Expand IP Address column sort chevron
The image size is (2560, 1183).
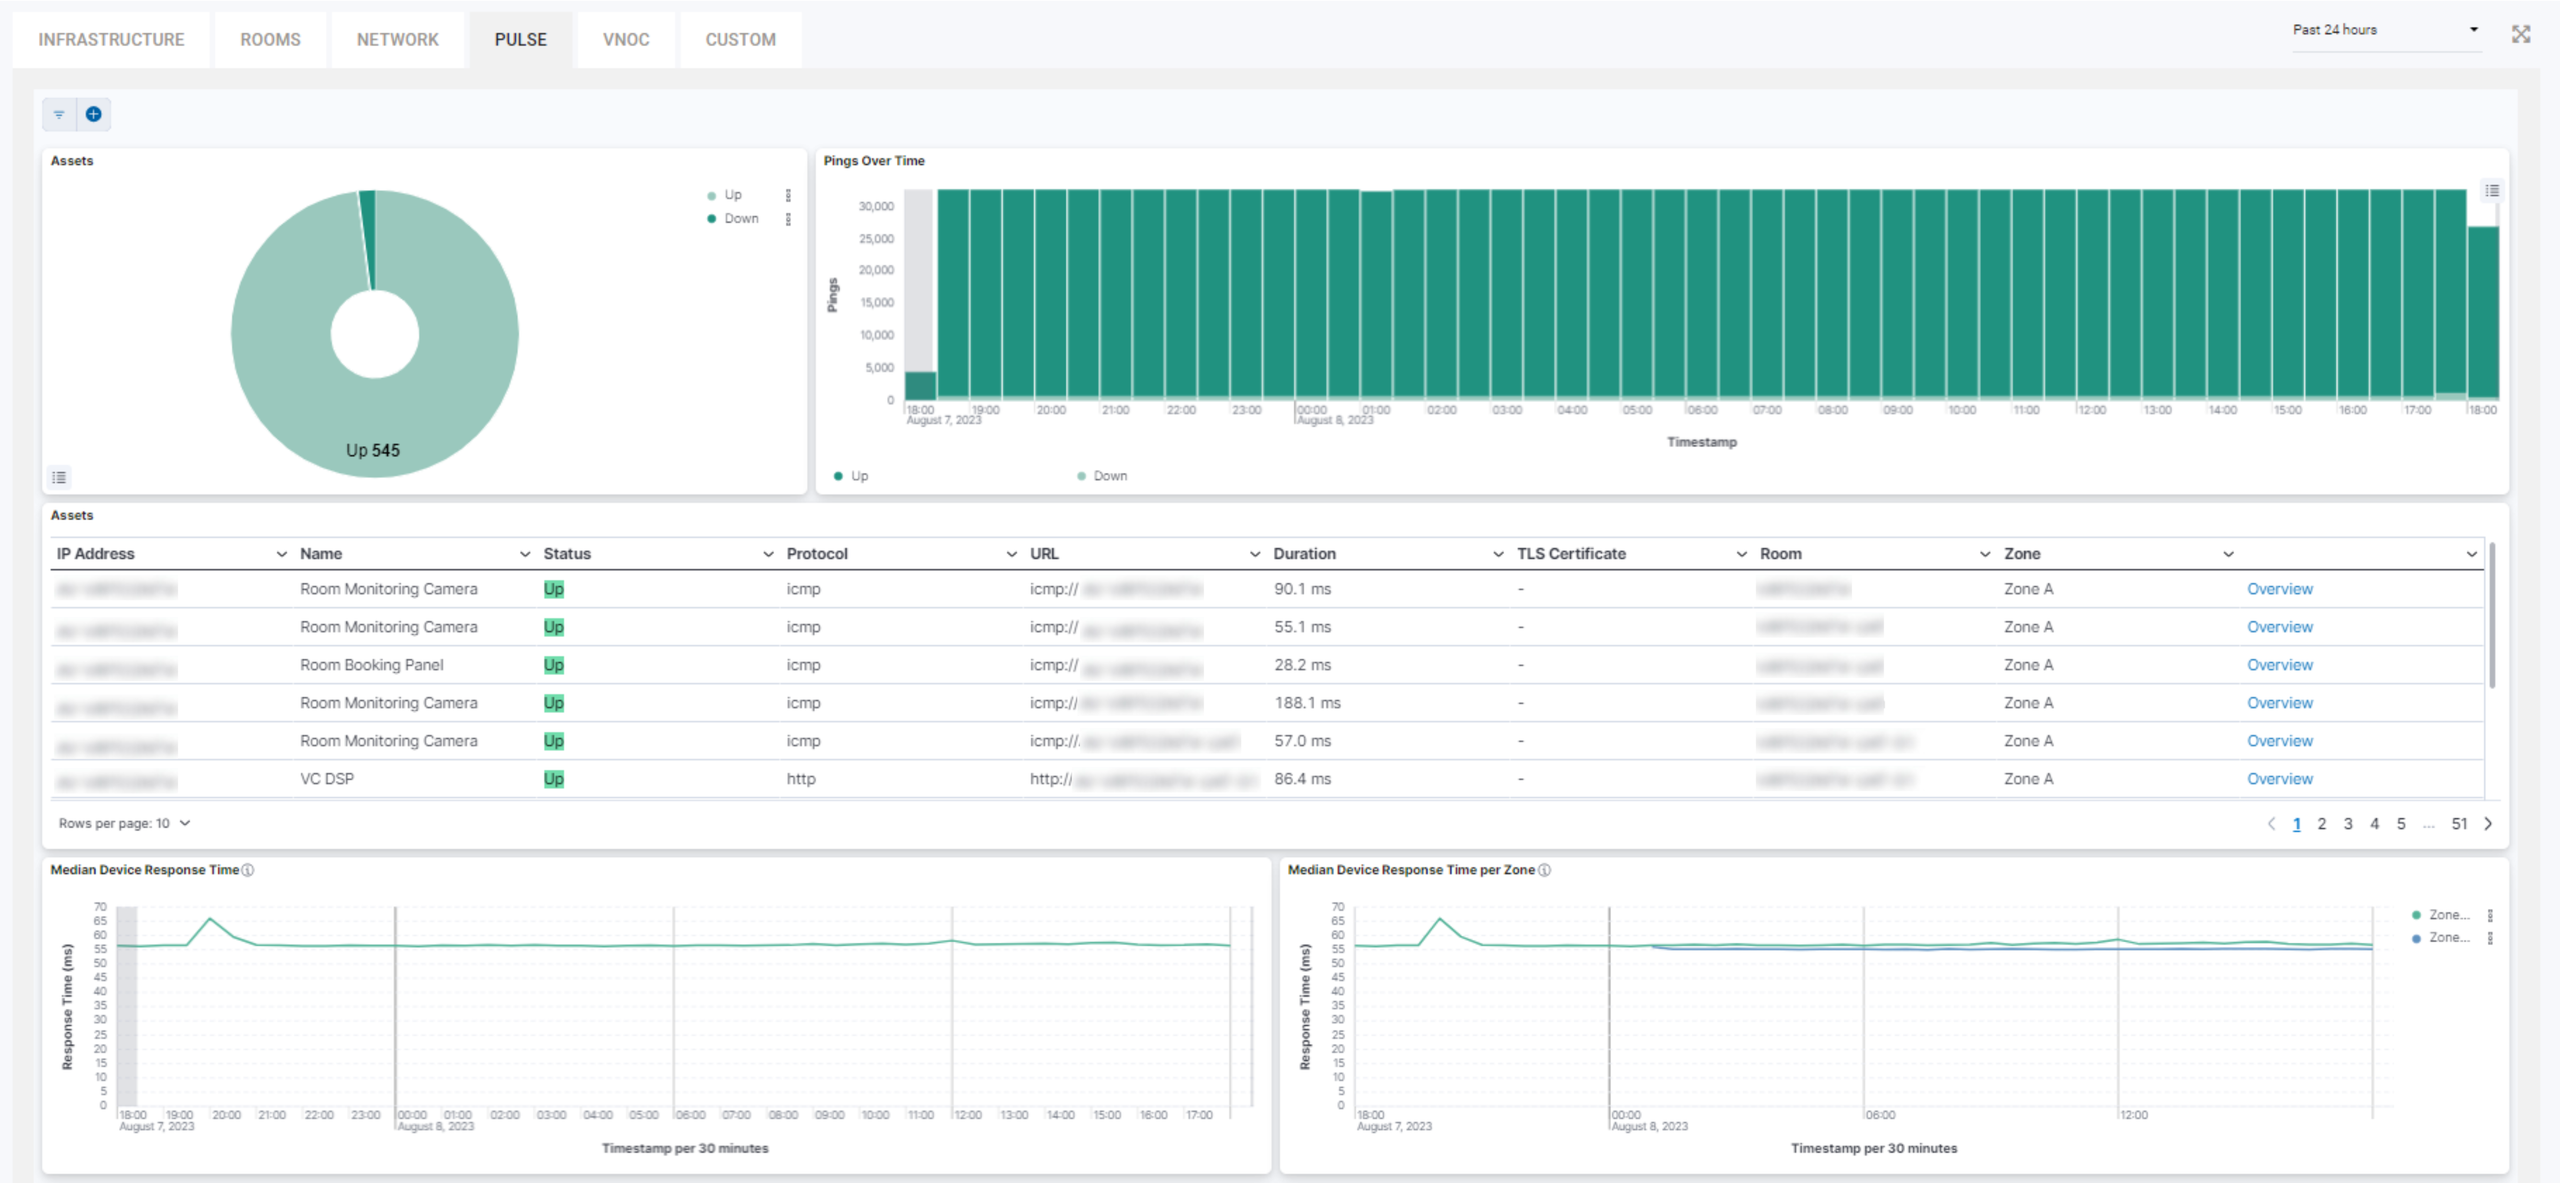pyautogui.click(x=281, y=554)
